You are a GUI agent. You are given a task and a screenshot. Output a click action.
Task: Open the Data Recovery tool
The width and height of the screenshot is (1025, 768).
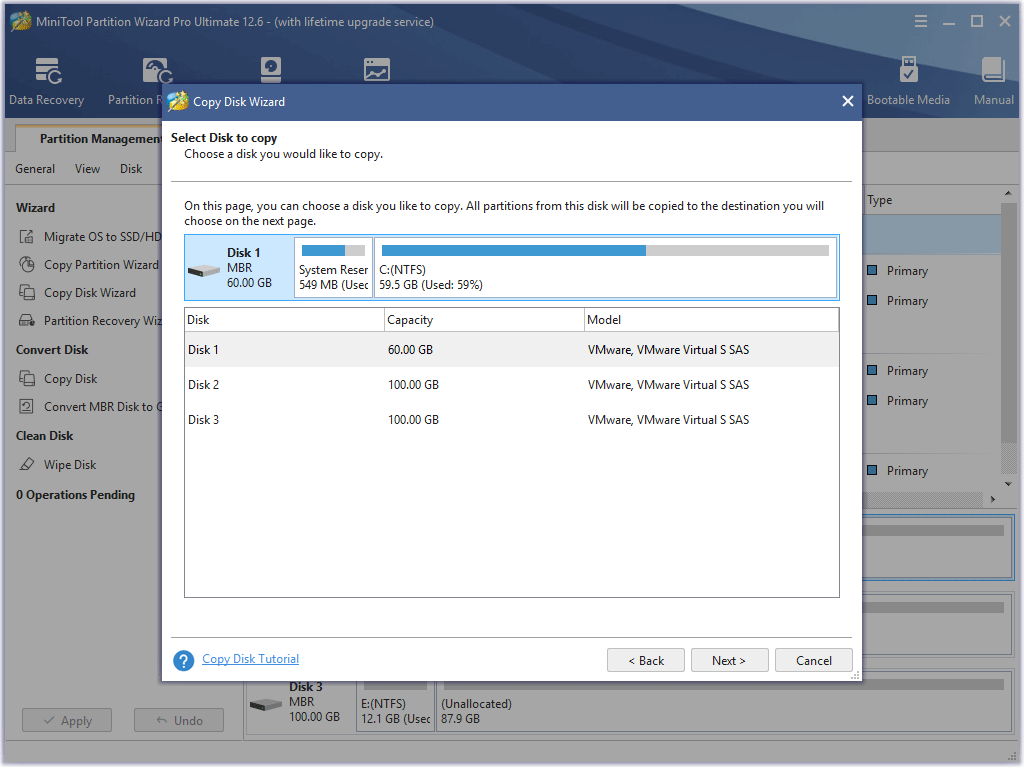[47, 81]
